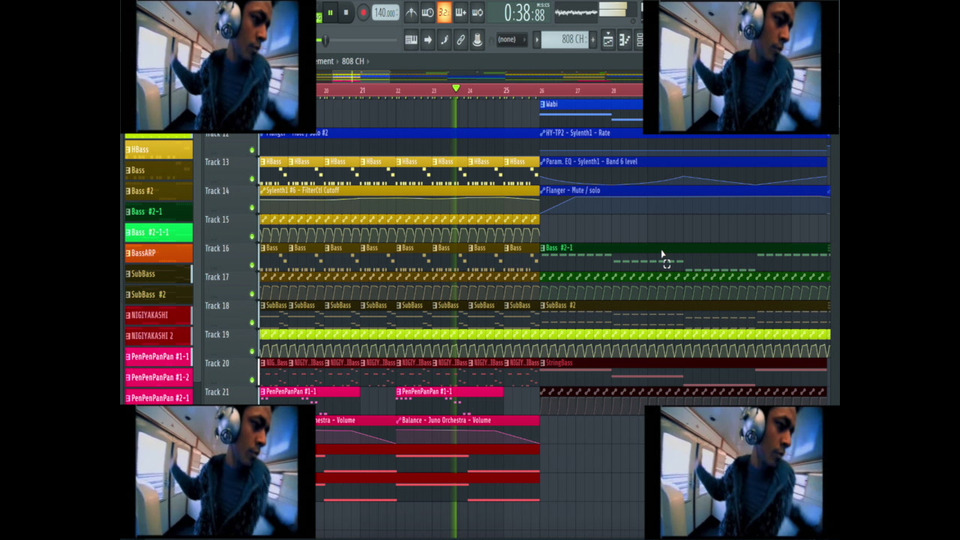Select Sylenth1 #6 FilterCtl Cutoff automation clip
960x540 pixels.
pos(399,200)
